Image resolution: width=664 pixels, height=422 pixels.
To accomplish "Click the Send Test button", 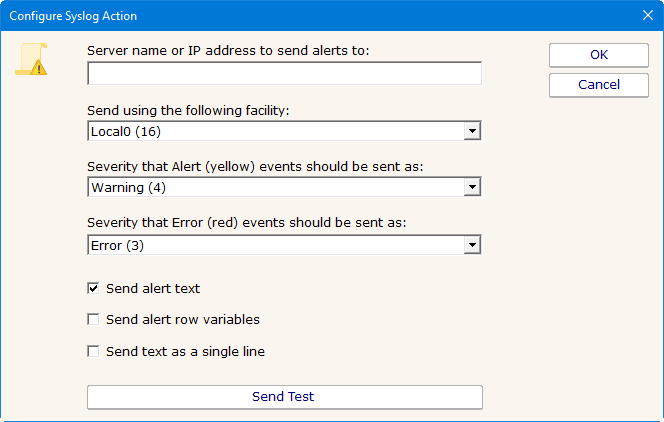I will 284,397.
